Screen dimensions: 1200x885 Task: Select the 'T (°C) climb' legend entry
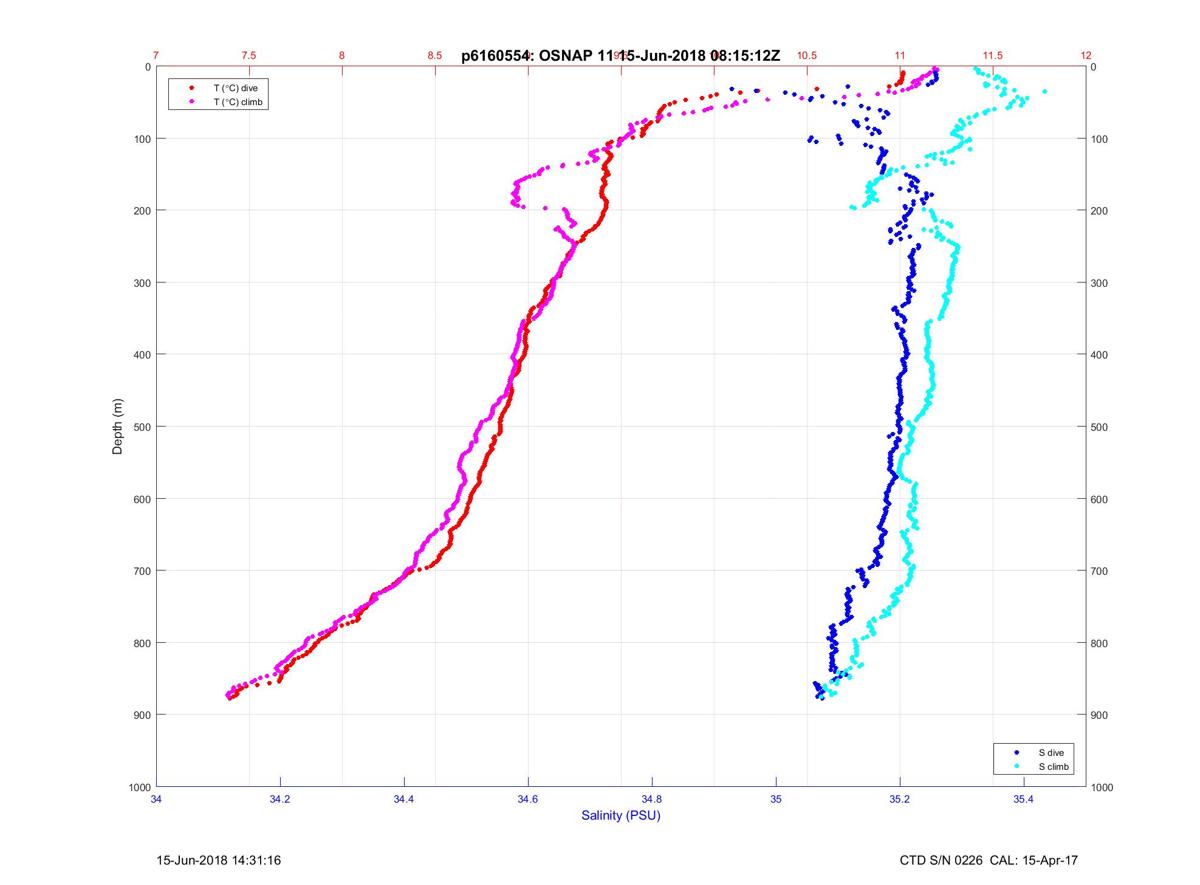coord(239,102)
